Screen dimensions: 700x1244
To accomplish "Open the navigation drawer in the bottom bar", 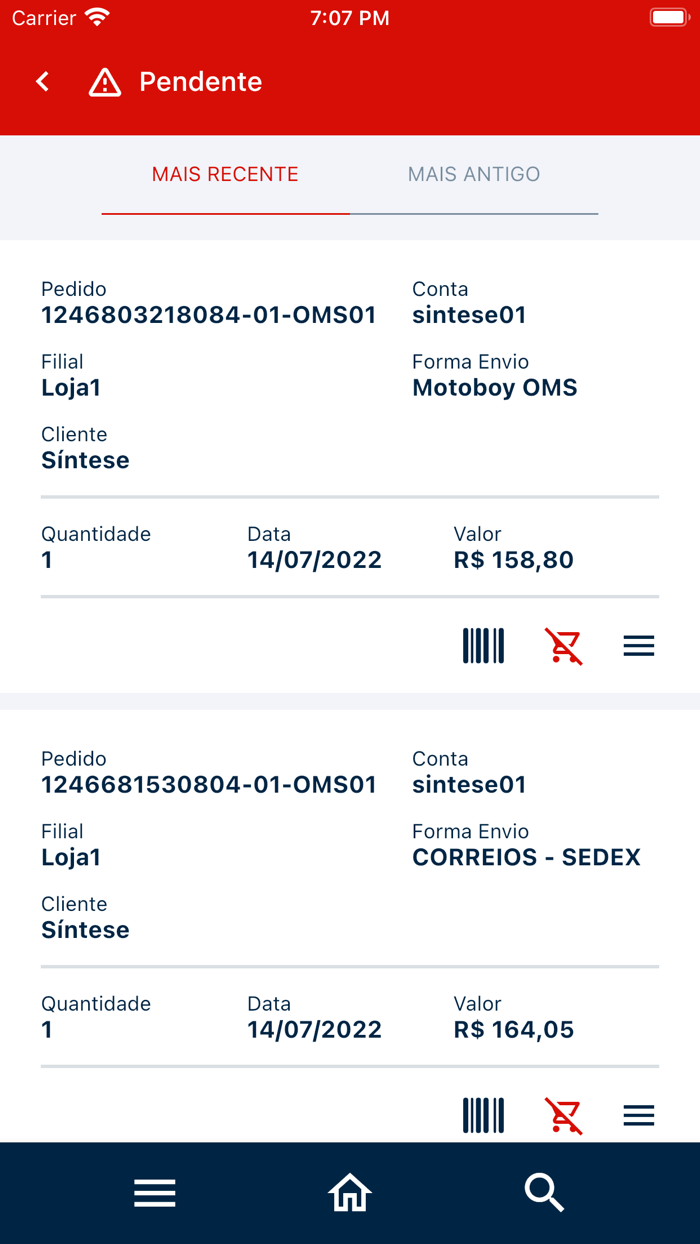I will click(x=154, y=1192).
